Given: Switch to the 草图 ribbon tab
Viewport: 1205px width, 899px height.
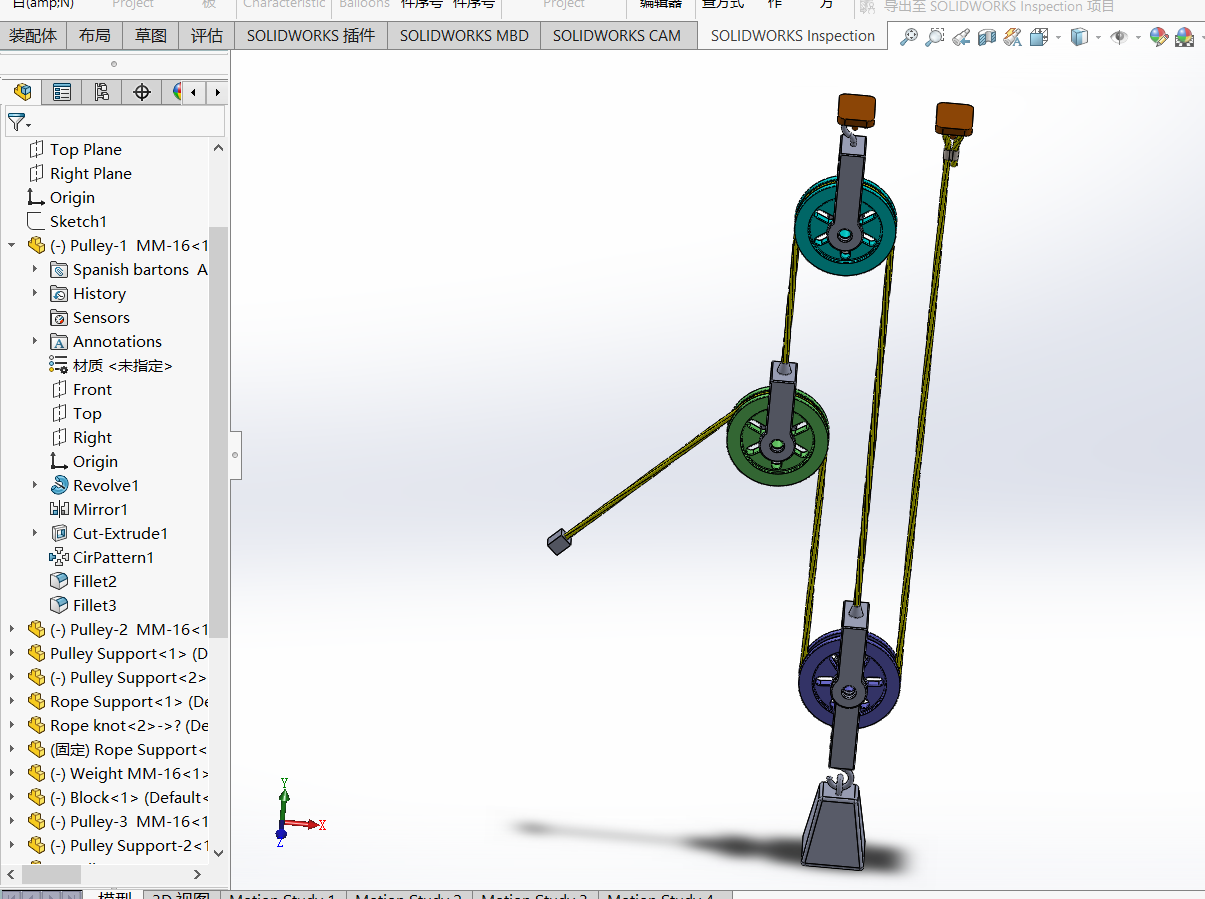Looking at the screenshot, I should coord(151,36).
